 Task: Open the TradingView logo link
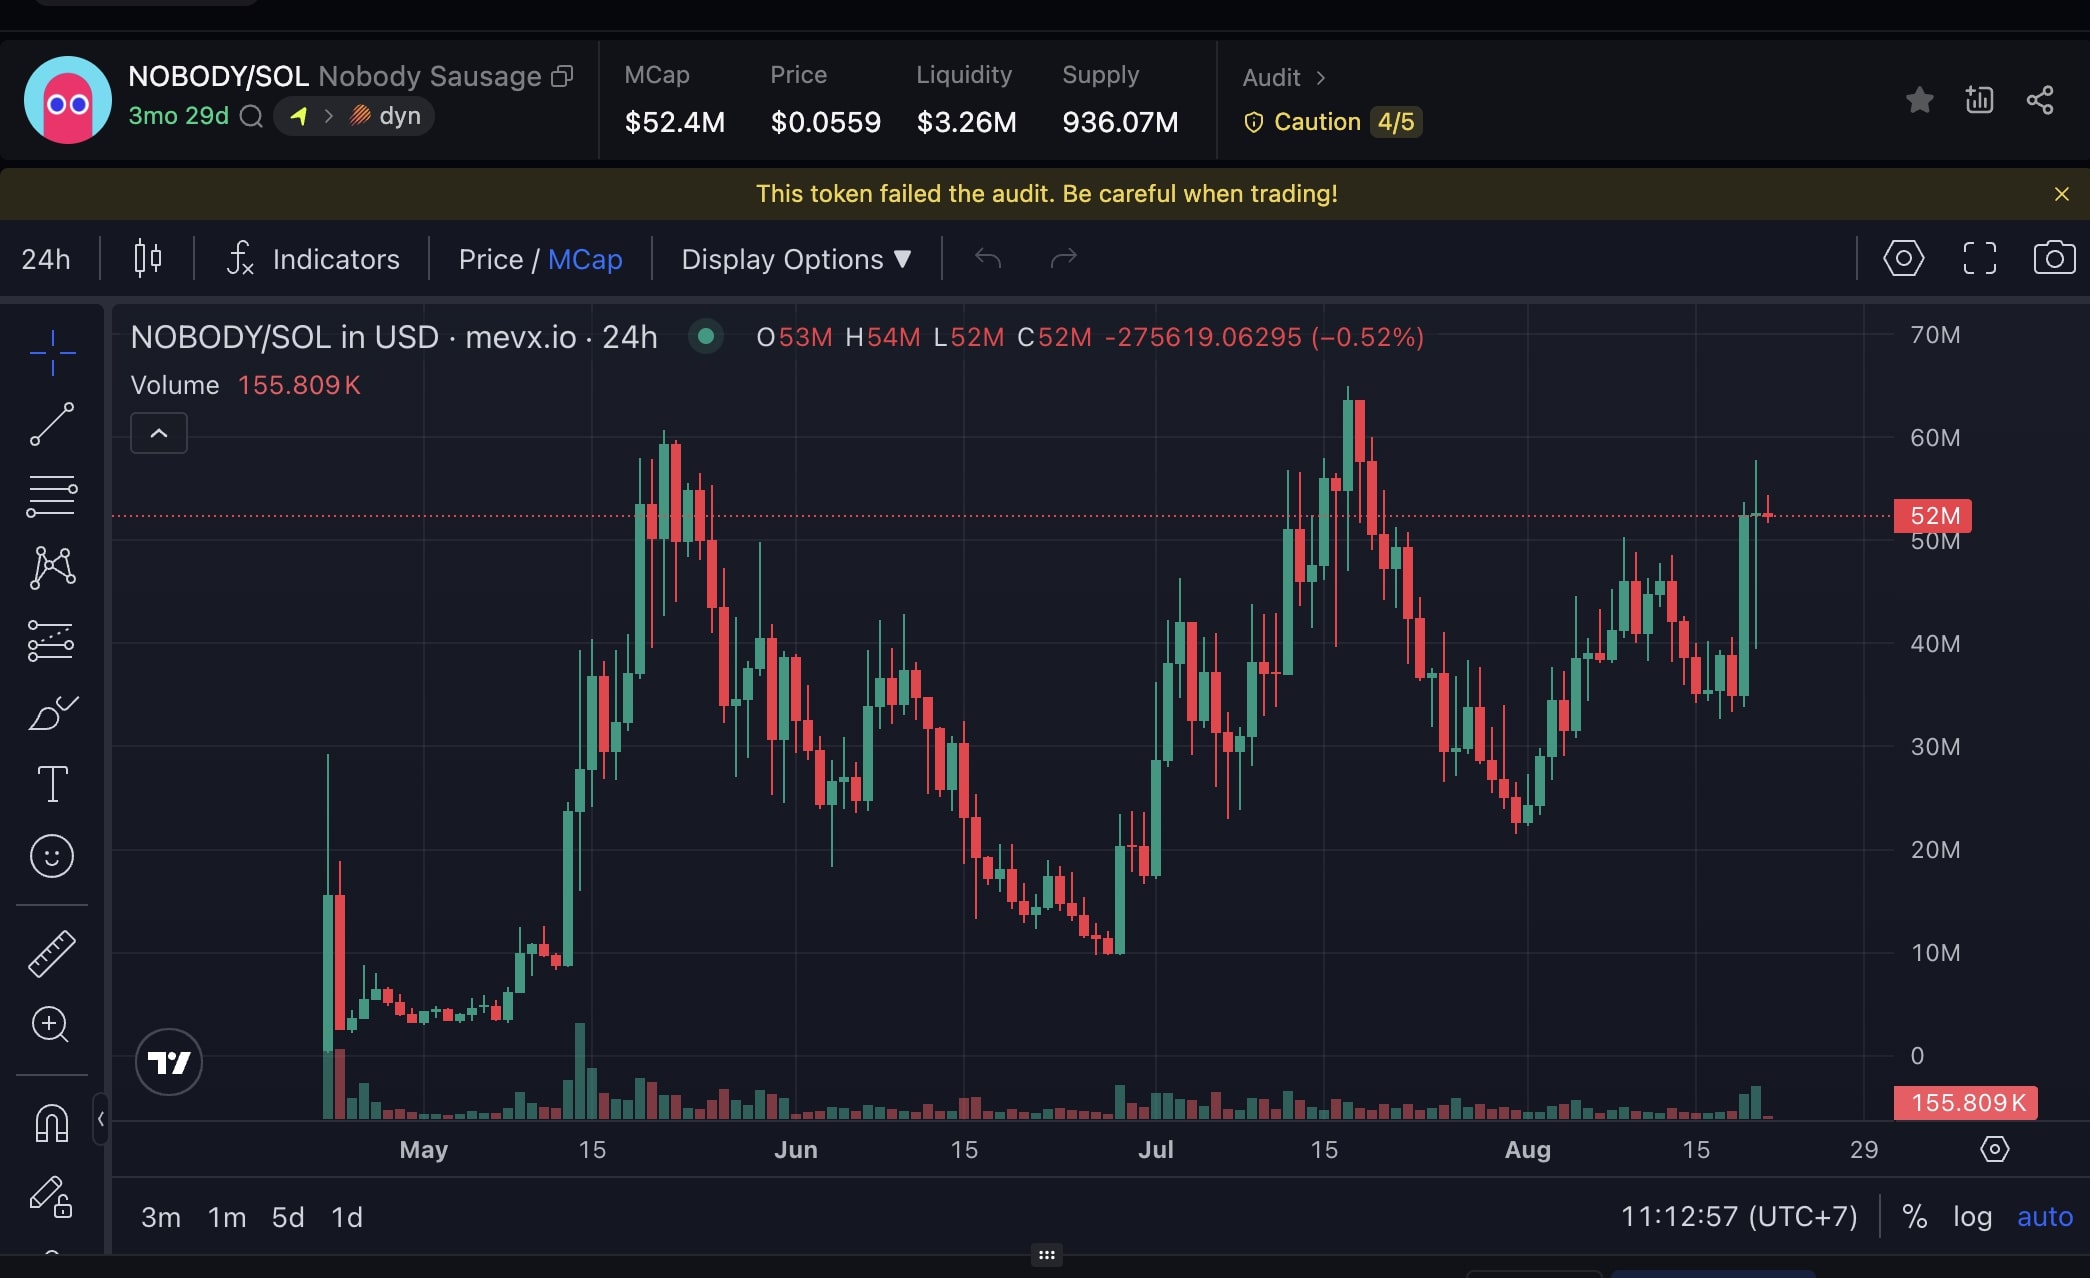point(169,1062)
